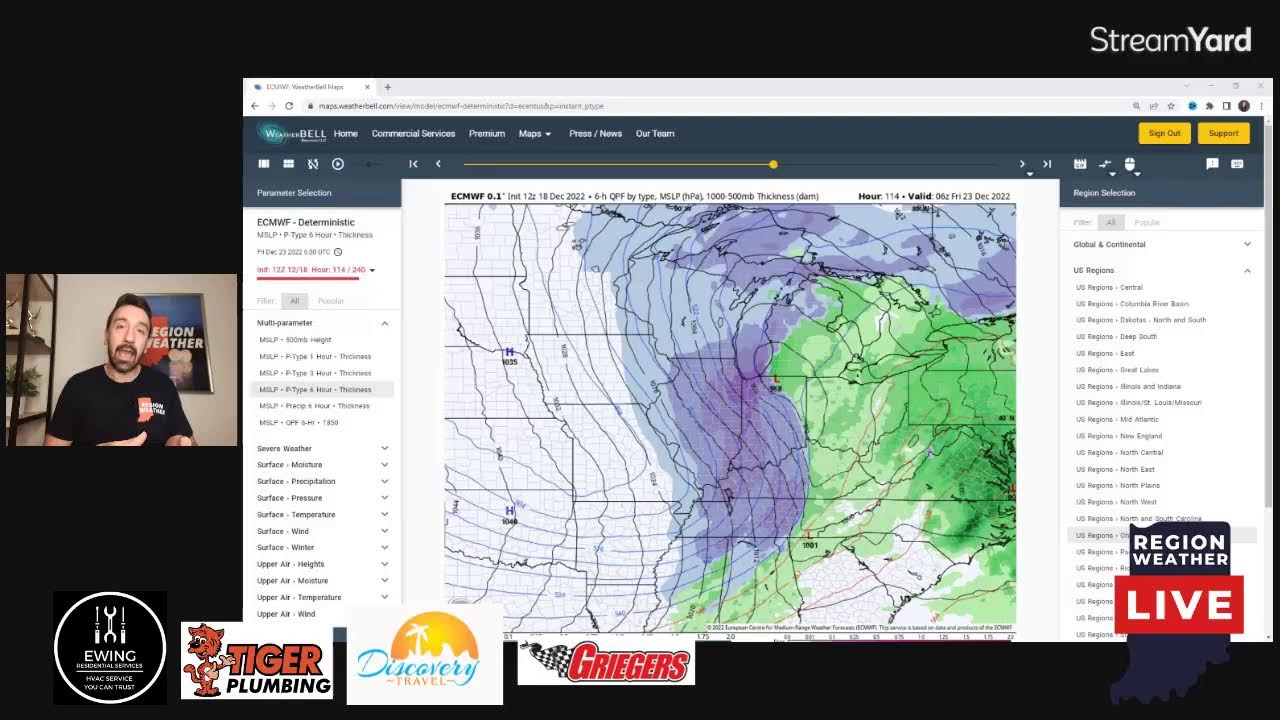Select parameter filter Popular
1280x720 pixels.
pos(331,301)
